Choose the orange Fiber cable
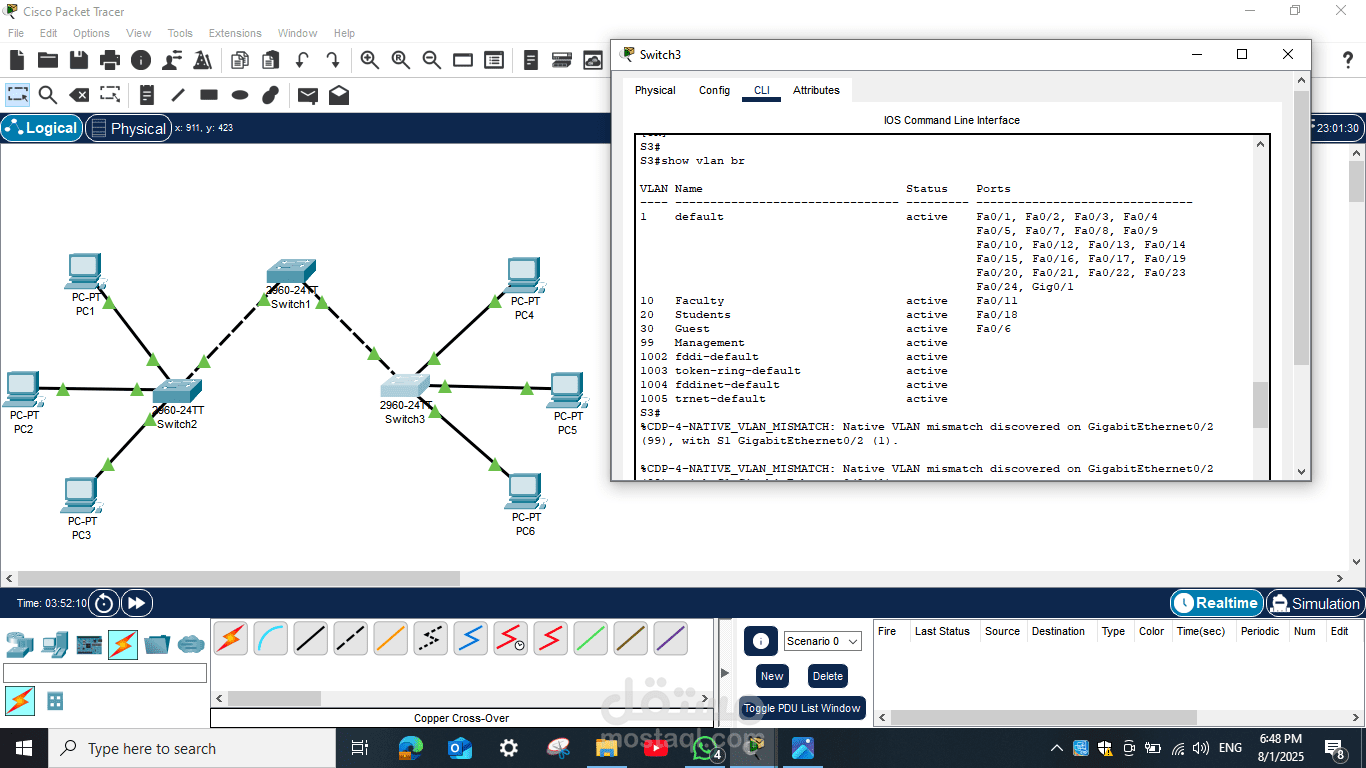The width and height of the screenshot is (1366, 768). tap(391, 638)
